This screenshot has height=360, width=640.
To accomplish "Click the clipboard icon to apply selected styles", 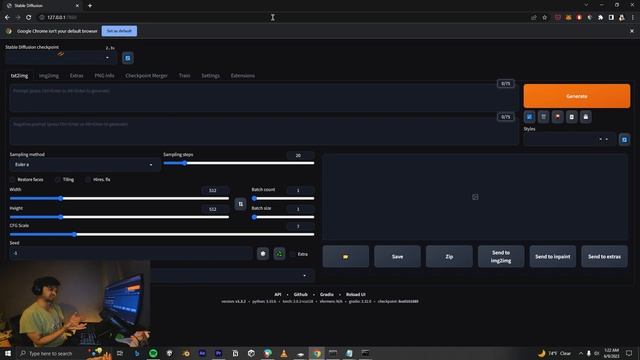I will pyautogui.click(x=571, y=117).
